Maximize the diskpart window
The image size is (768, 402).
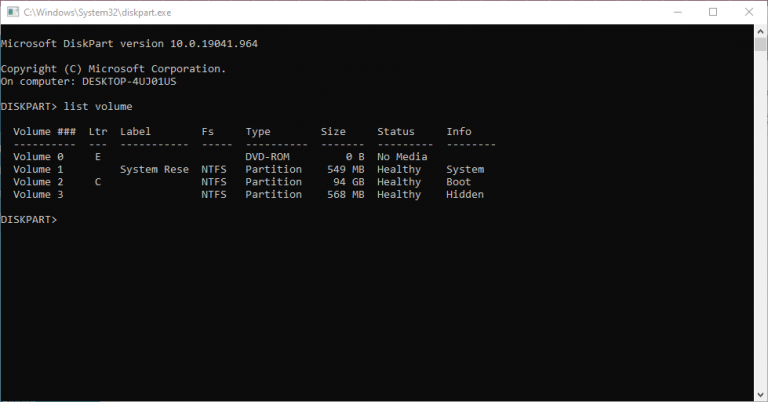[x=713, y=12]
